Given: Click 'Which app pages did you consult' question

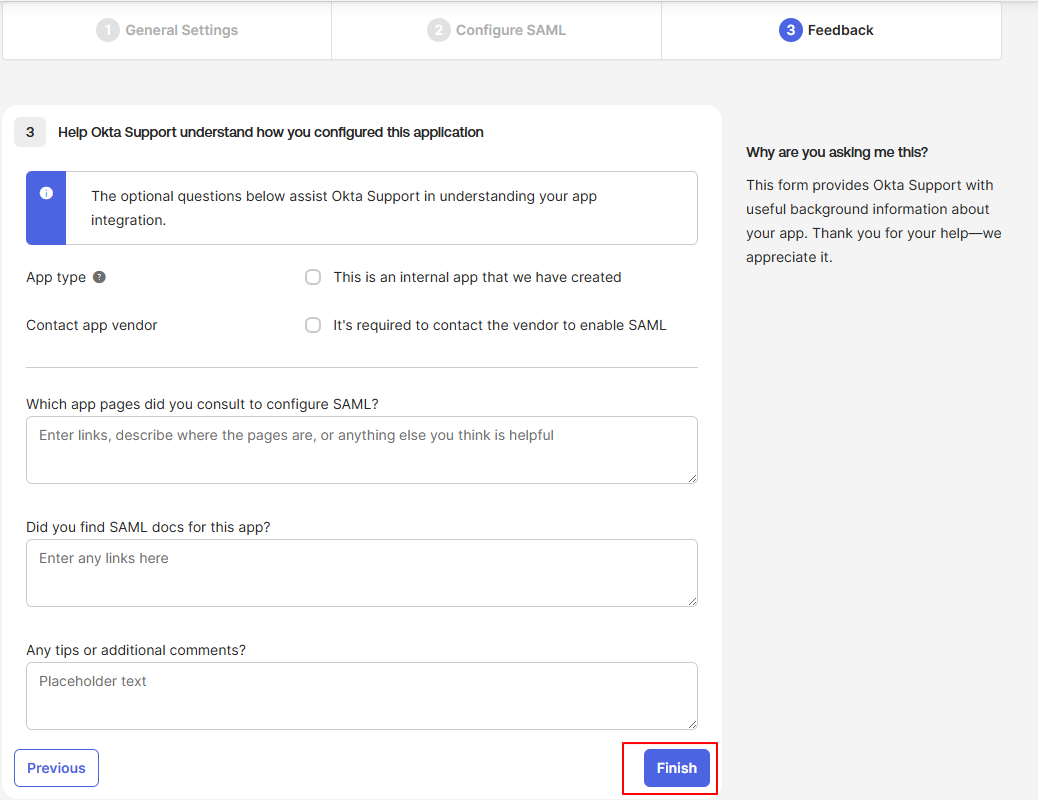Looking at the screenshot, I should click(x=203, y=404).
